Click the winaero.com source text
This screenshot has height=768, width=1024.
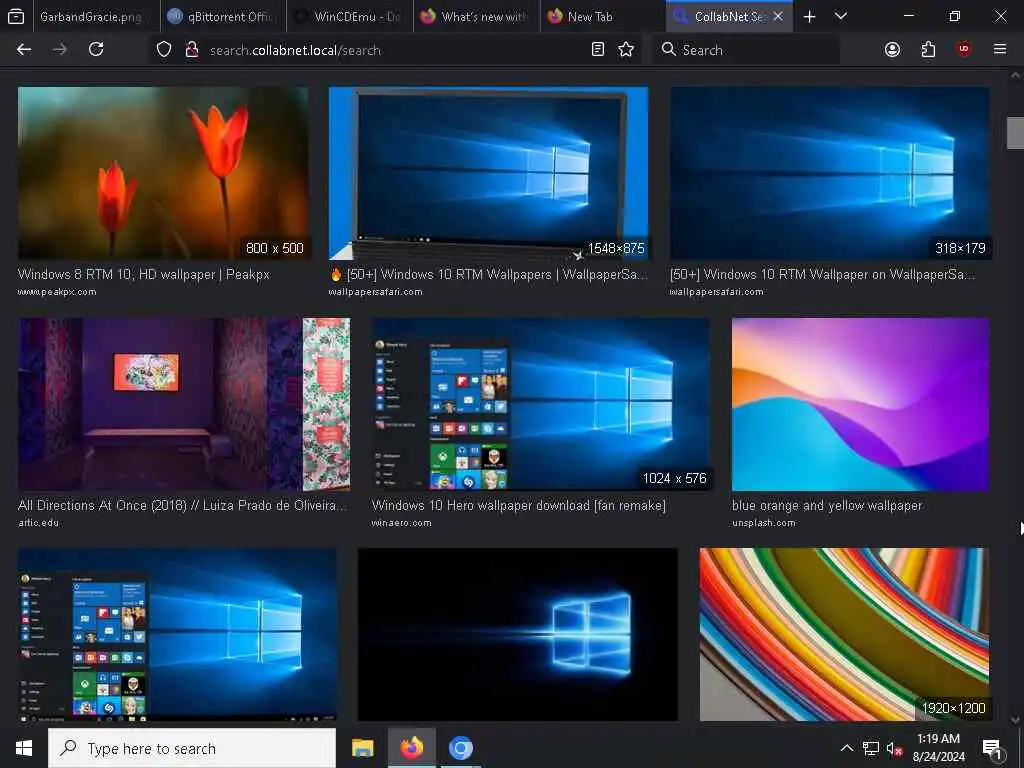point(401,522)
